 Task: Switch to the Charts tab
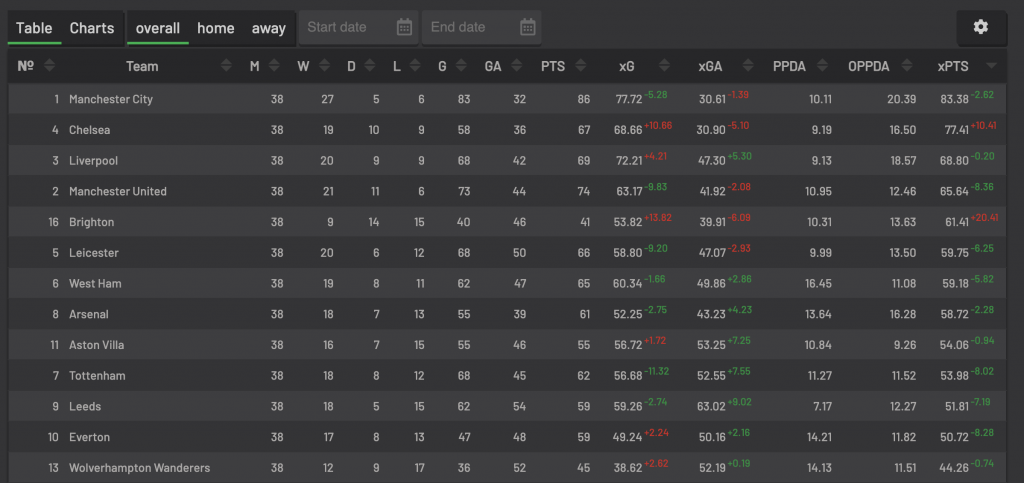coord(91,28)
